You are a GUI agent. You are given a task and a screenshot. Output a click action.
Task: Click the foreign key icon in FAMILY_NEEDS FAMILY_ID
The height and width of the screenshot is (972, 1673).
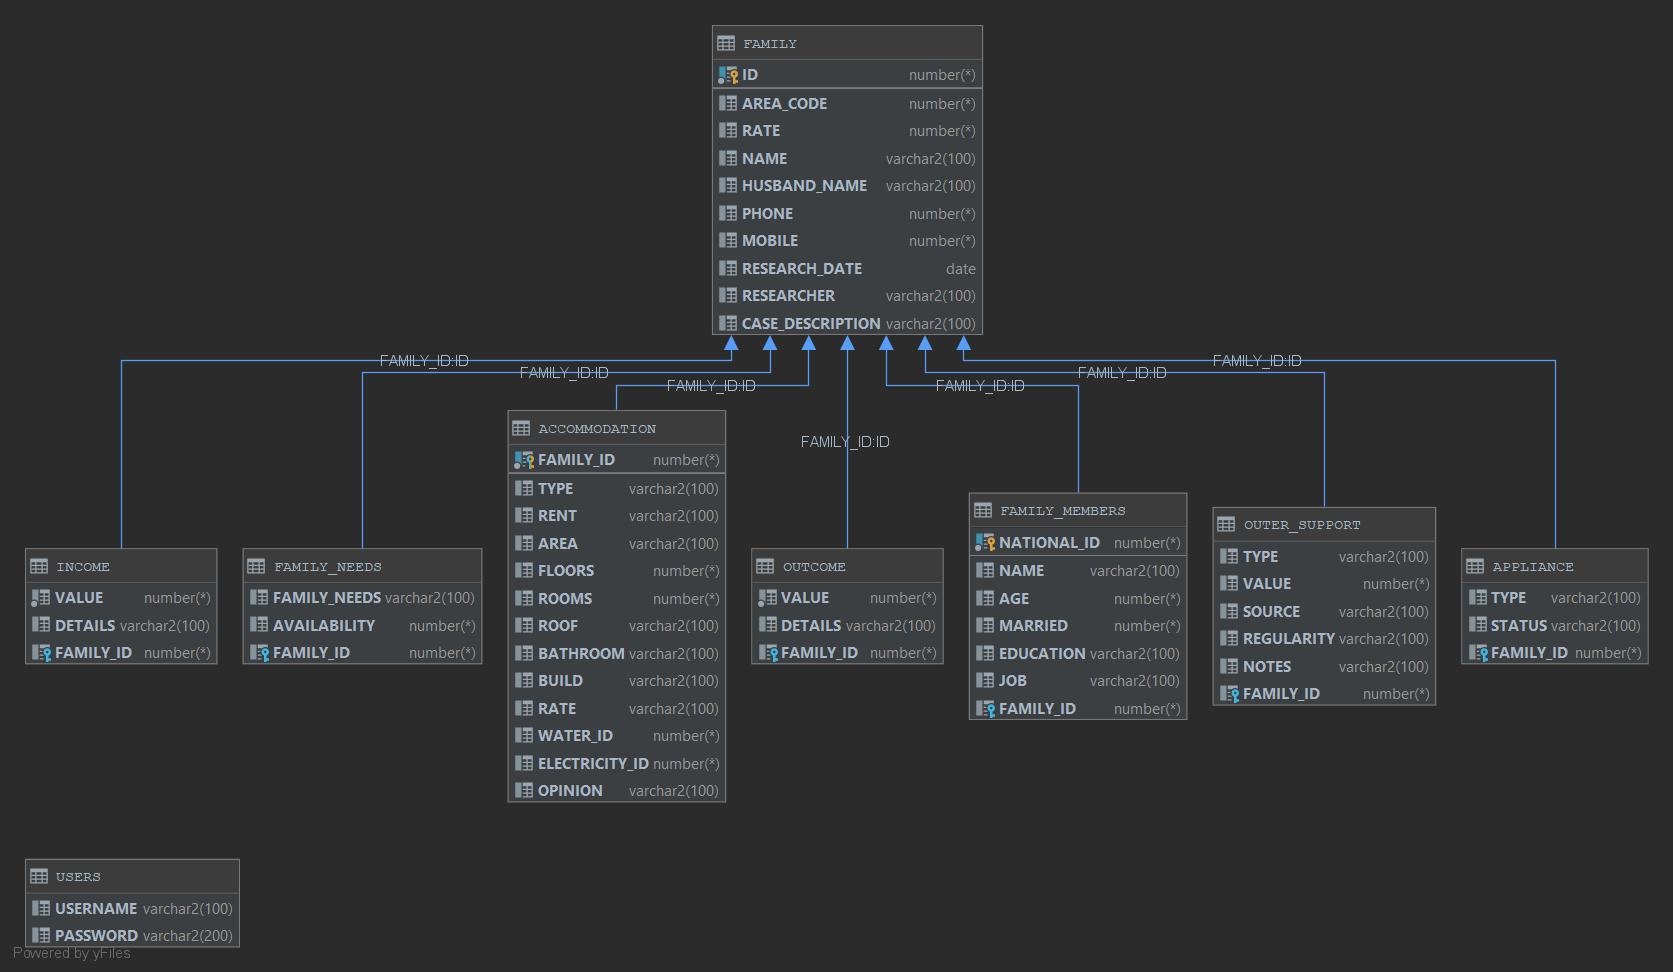(259, 653)
